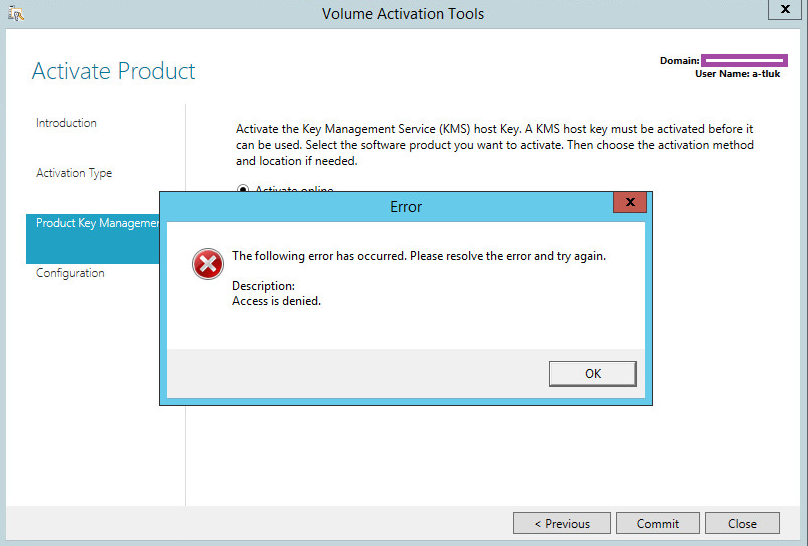Jump to the Configuration step

(x=70, y=273)
